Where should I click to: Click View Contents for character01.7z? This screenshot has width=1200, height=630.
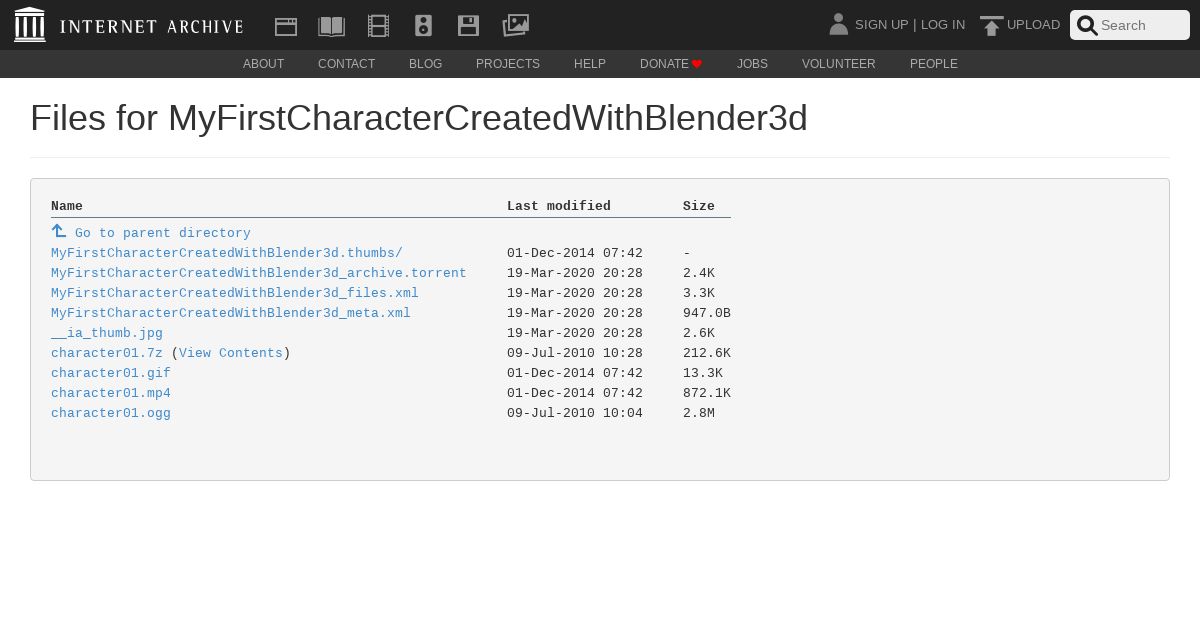tap(231, 353)
